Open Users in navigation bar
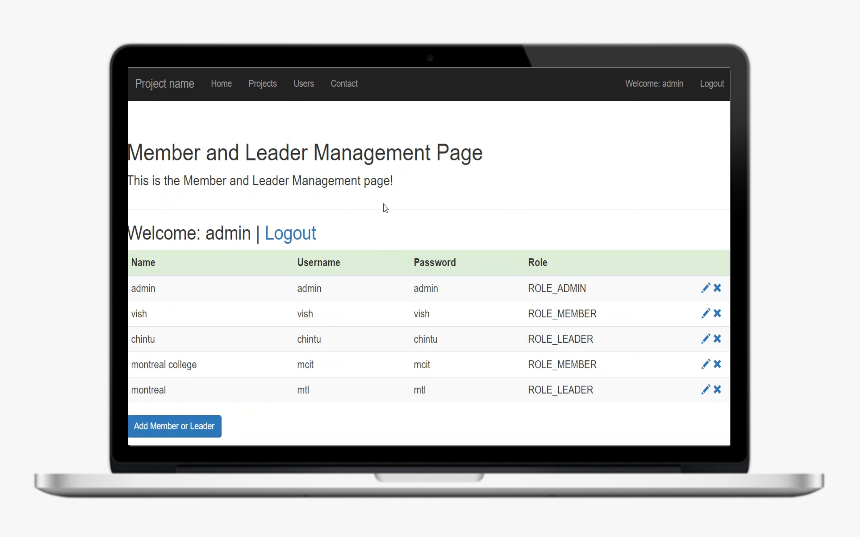The width and height of the screenshot is (860, 537). [x=303, y=84]
